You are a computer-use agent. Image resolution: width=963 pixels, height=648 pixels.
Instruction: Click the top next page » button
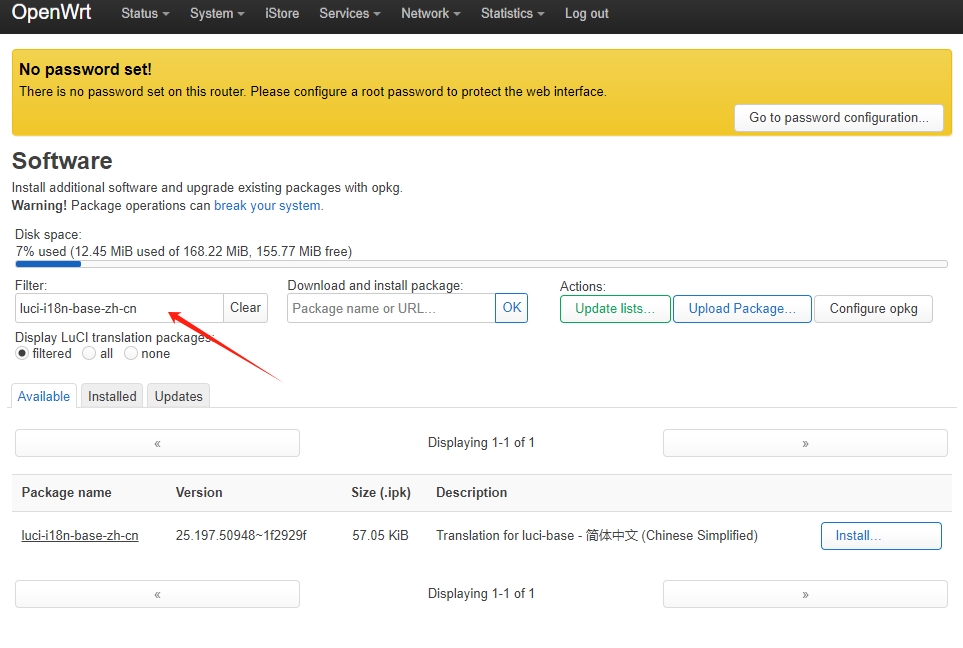(805, 443)
